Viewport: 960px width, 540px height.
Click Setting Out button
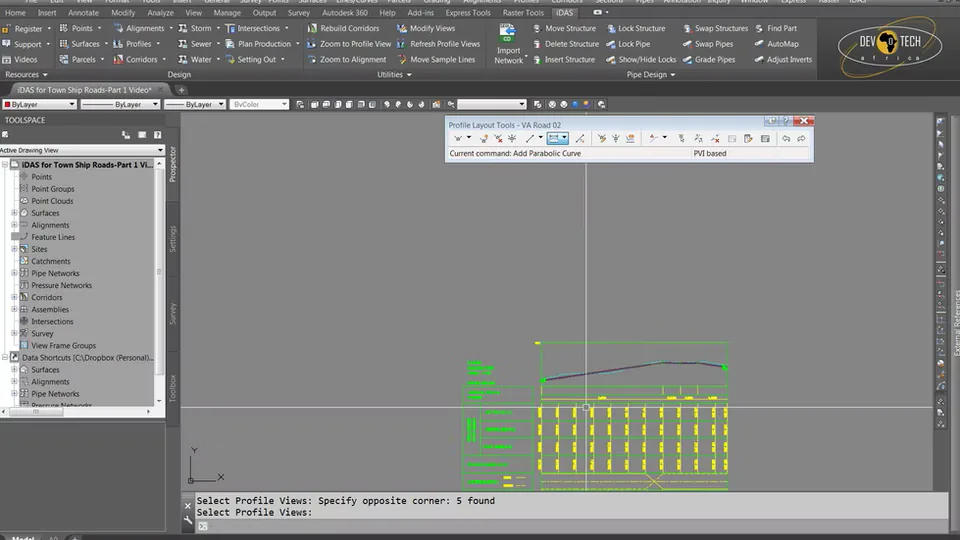tap(255, 59)
